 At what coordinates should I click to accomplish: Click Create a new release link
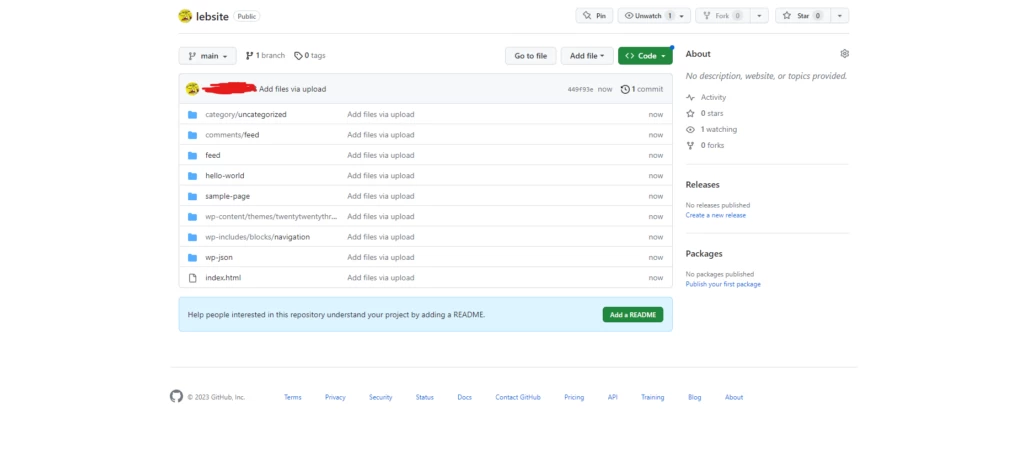pyautogui.click(x=715, y=215)
